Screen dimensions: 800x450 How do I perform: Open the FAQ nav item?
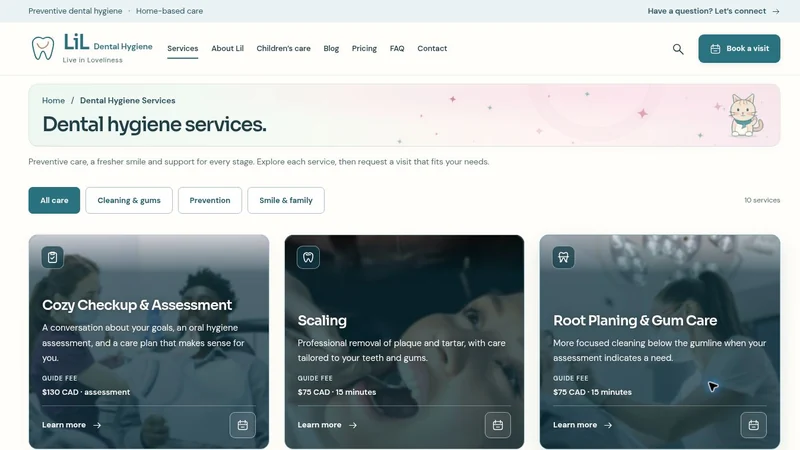click(397, 48)
